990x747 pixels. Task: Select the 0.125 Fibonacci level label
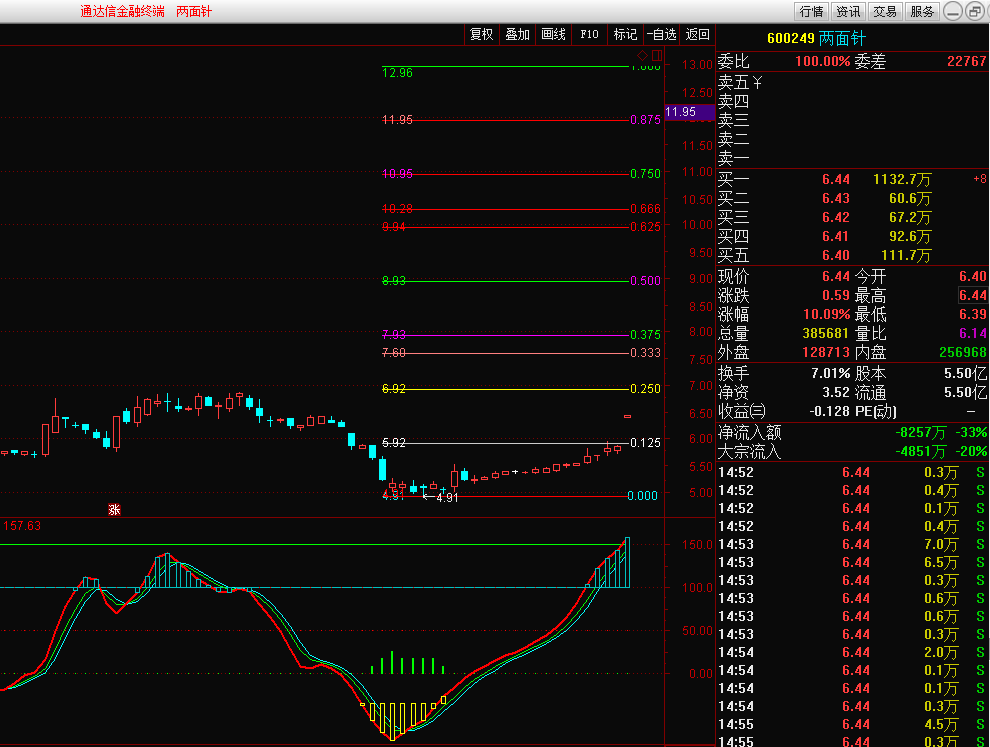[x=645, y=443]
